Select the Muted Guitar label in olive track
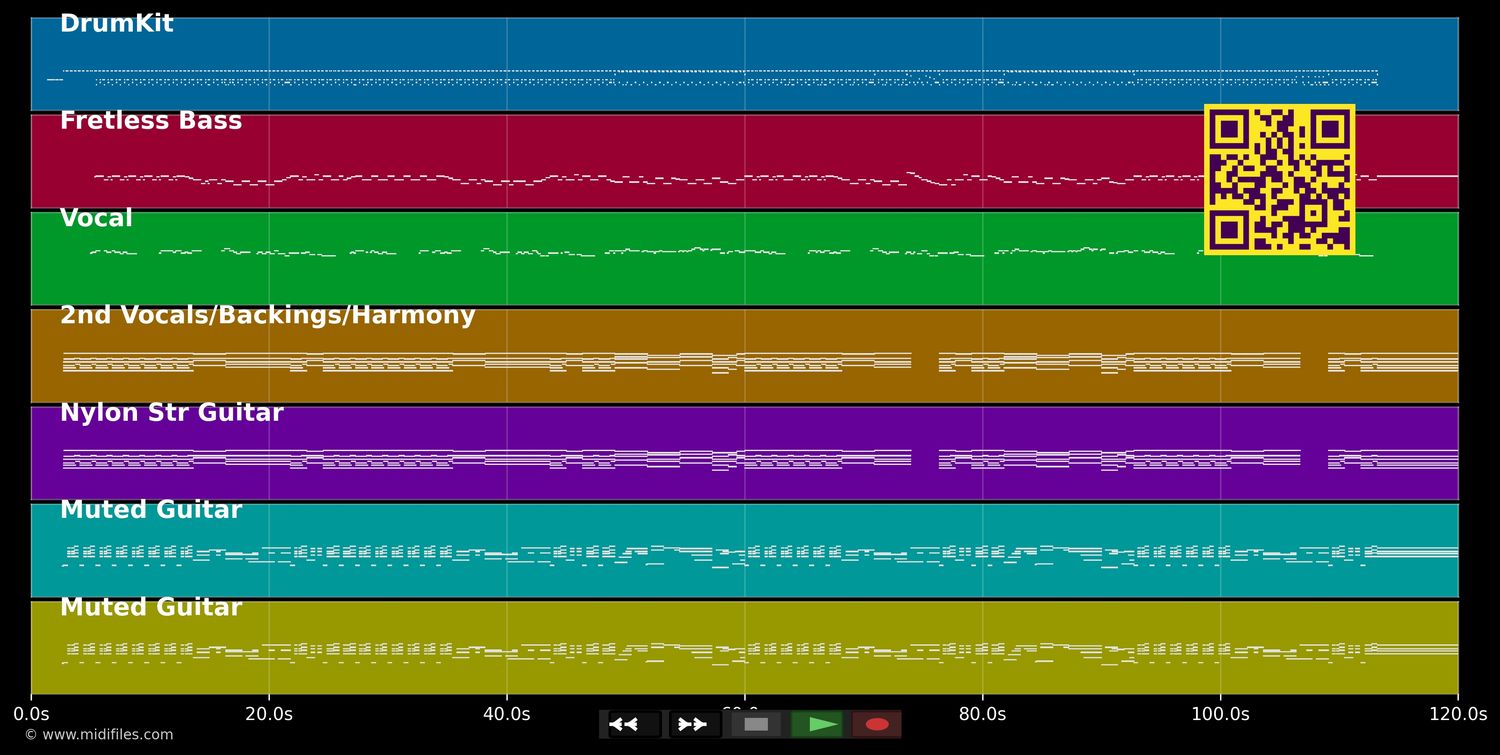 (x=151, y=608)
